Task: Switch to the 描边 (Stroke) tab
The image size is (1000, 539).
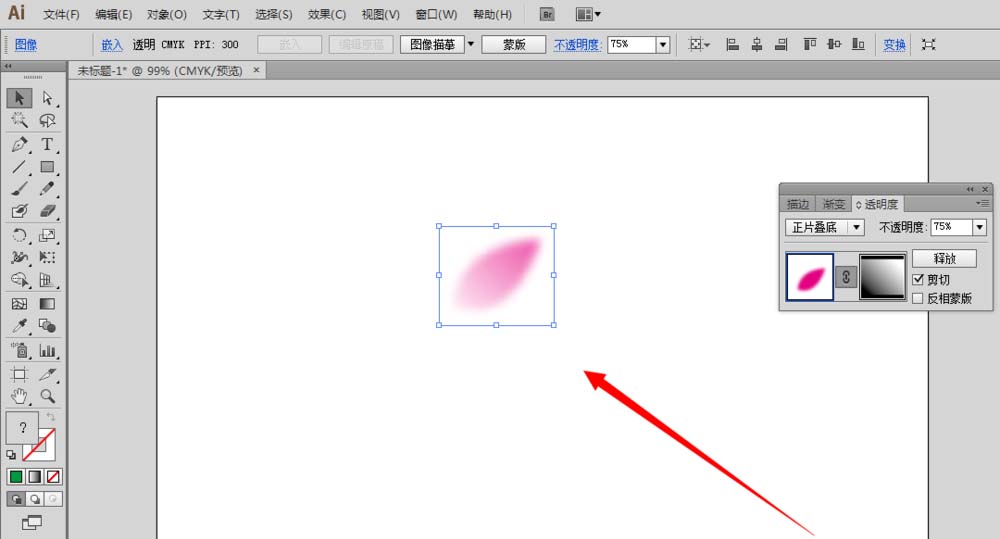Action: click(798, 204)
